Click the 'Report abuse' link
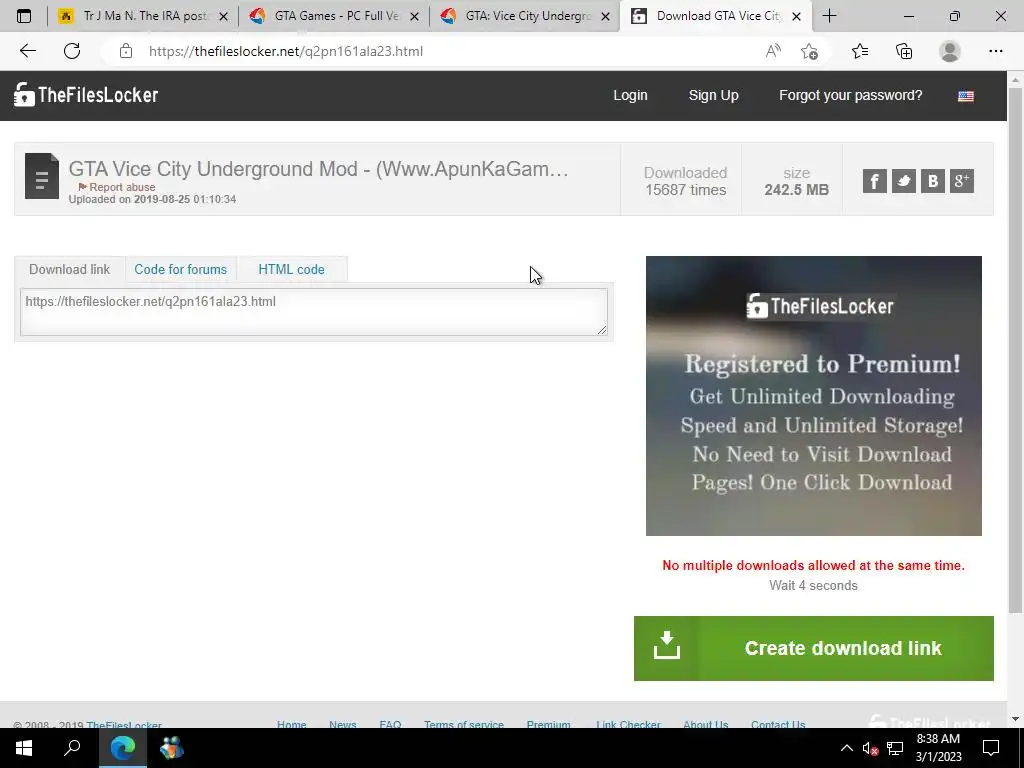 117,187
